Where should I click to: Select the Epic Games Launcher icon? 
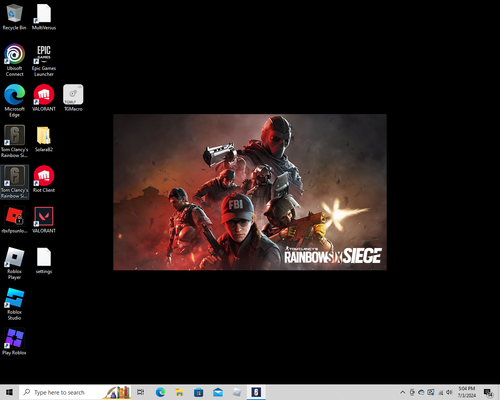point(44,60)
